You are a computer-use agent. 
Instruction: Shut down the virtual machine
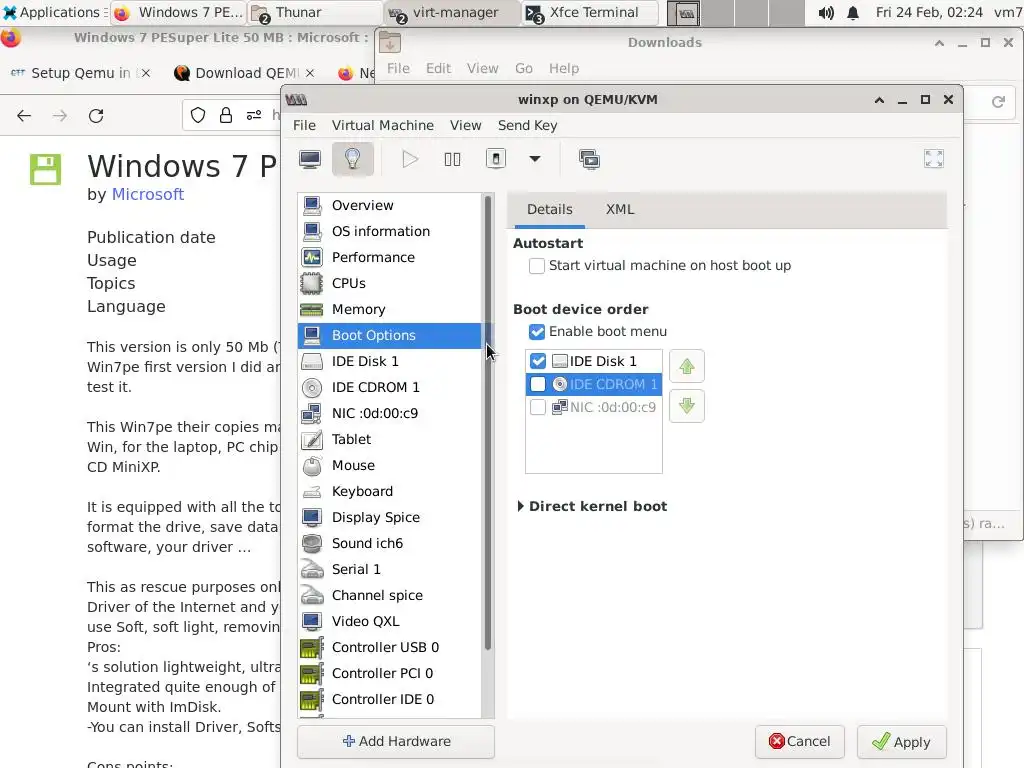tap(496, 159)
